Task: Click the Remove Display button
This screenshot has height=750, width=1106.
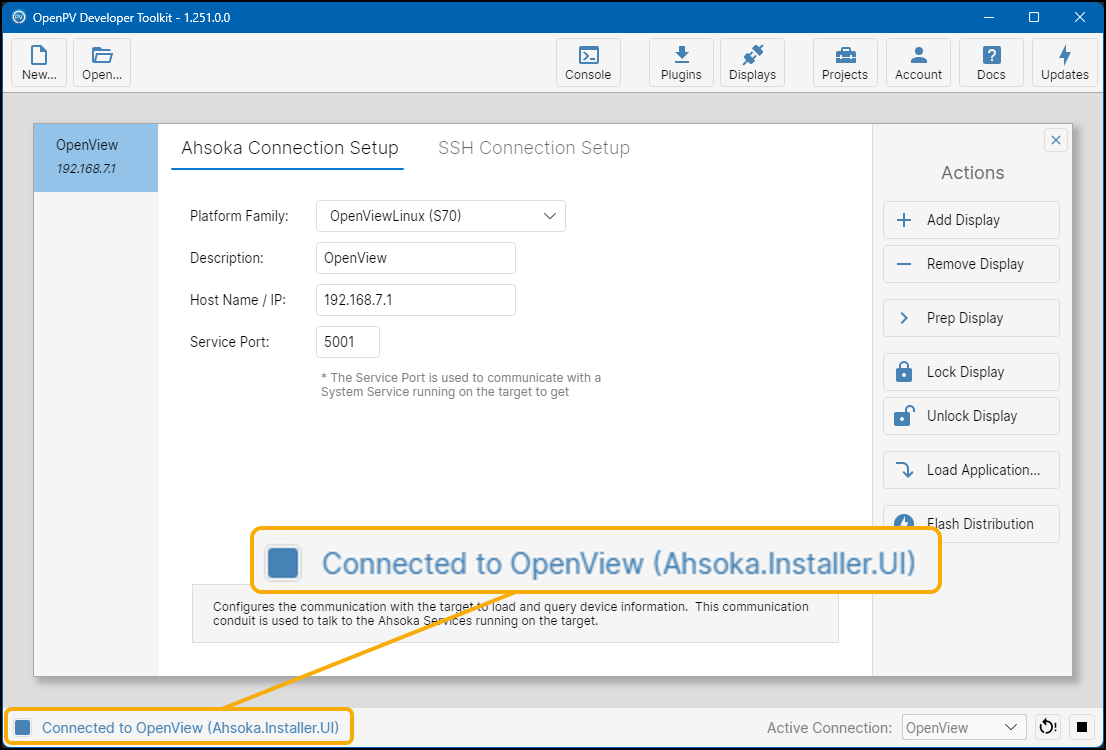Action: pos(971,264)
